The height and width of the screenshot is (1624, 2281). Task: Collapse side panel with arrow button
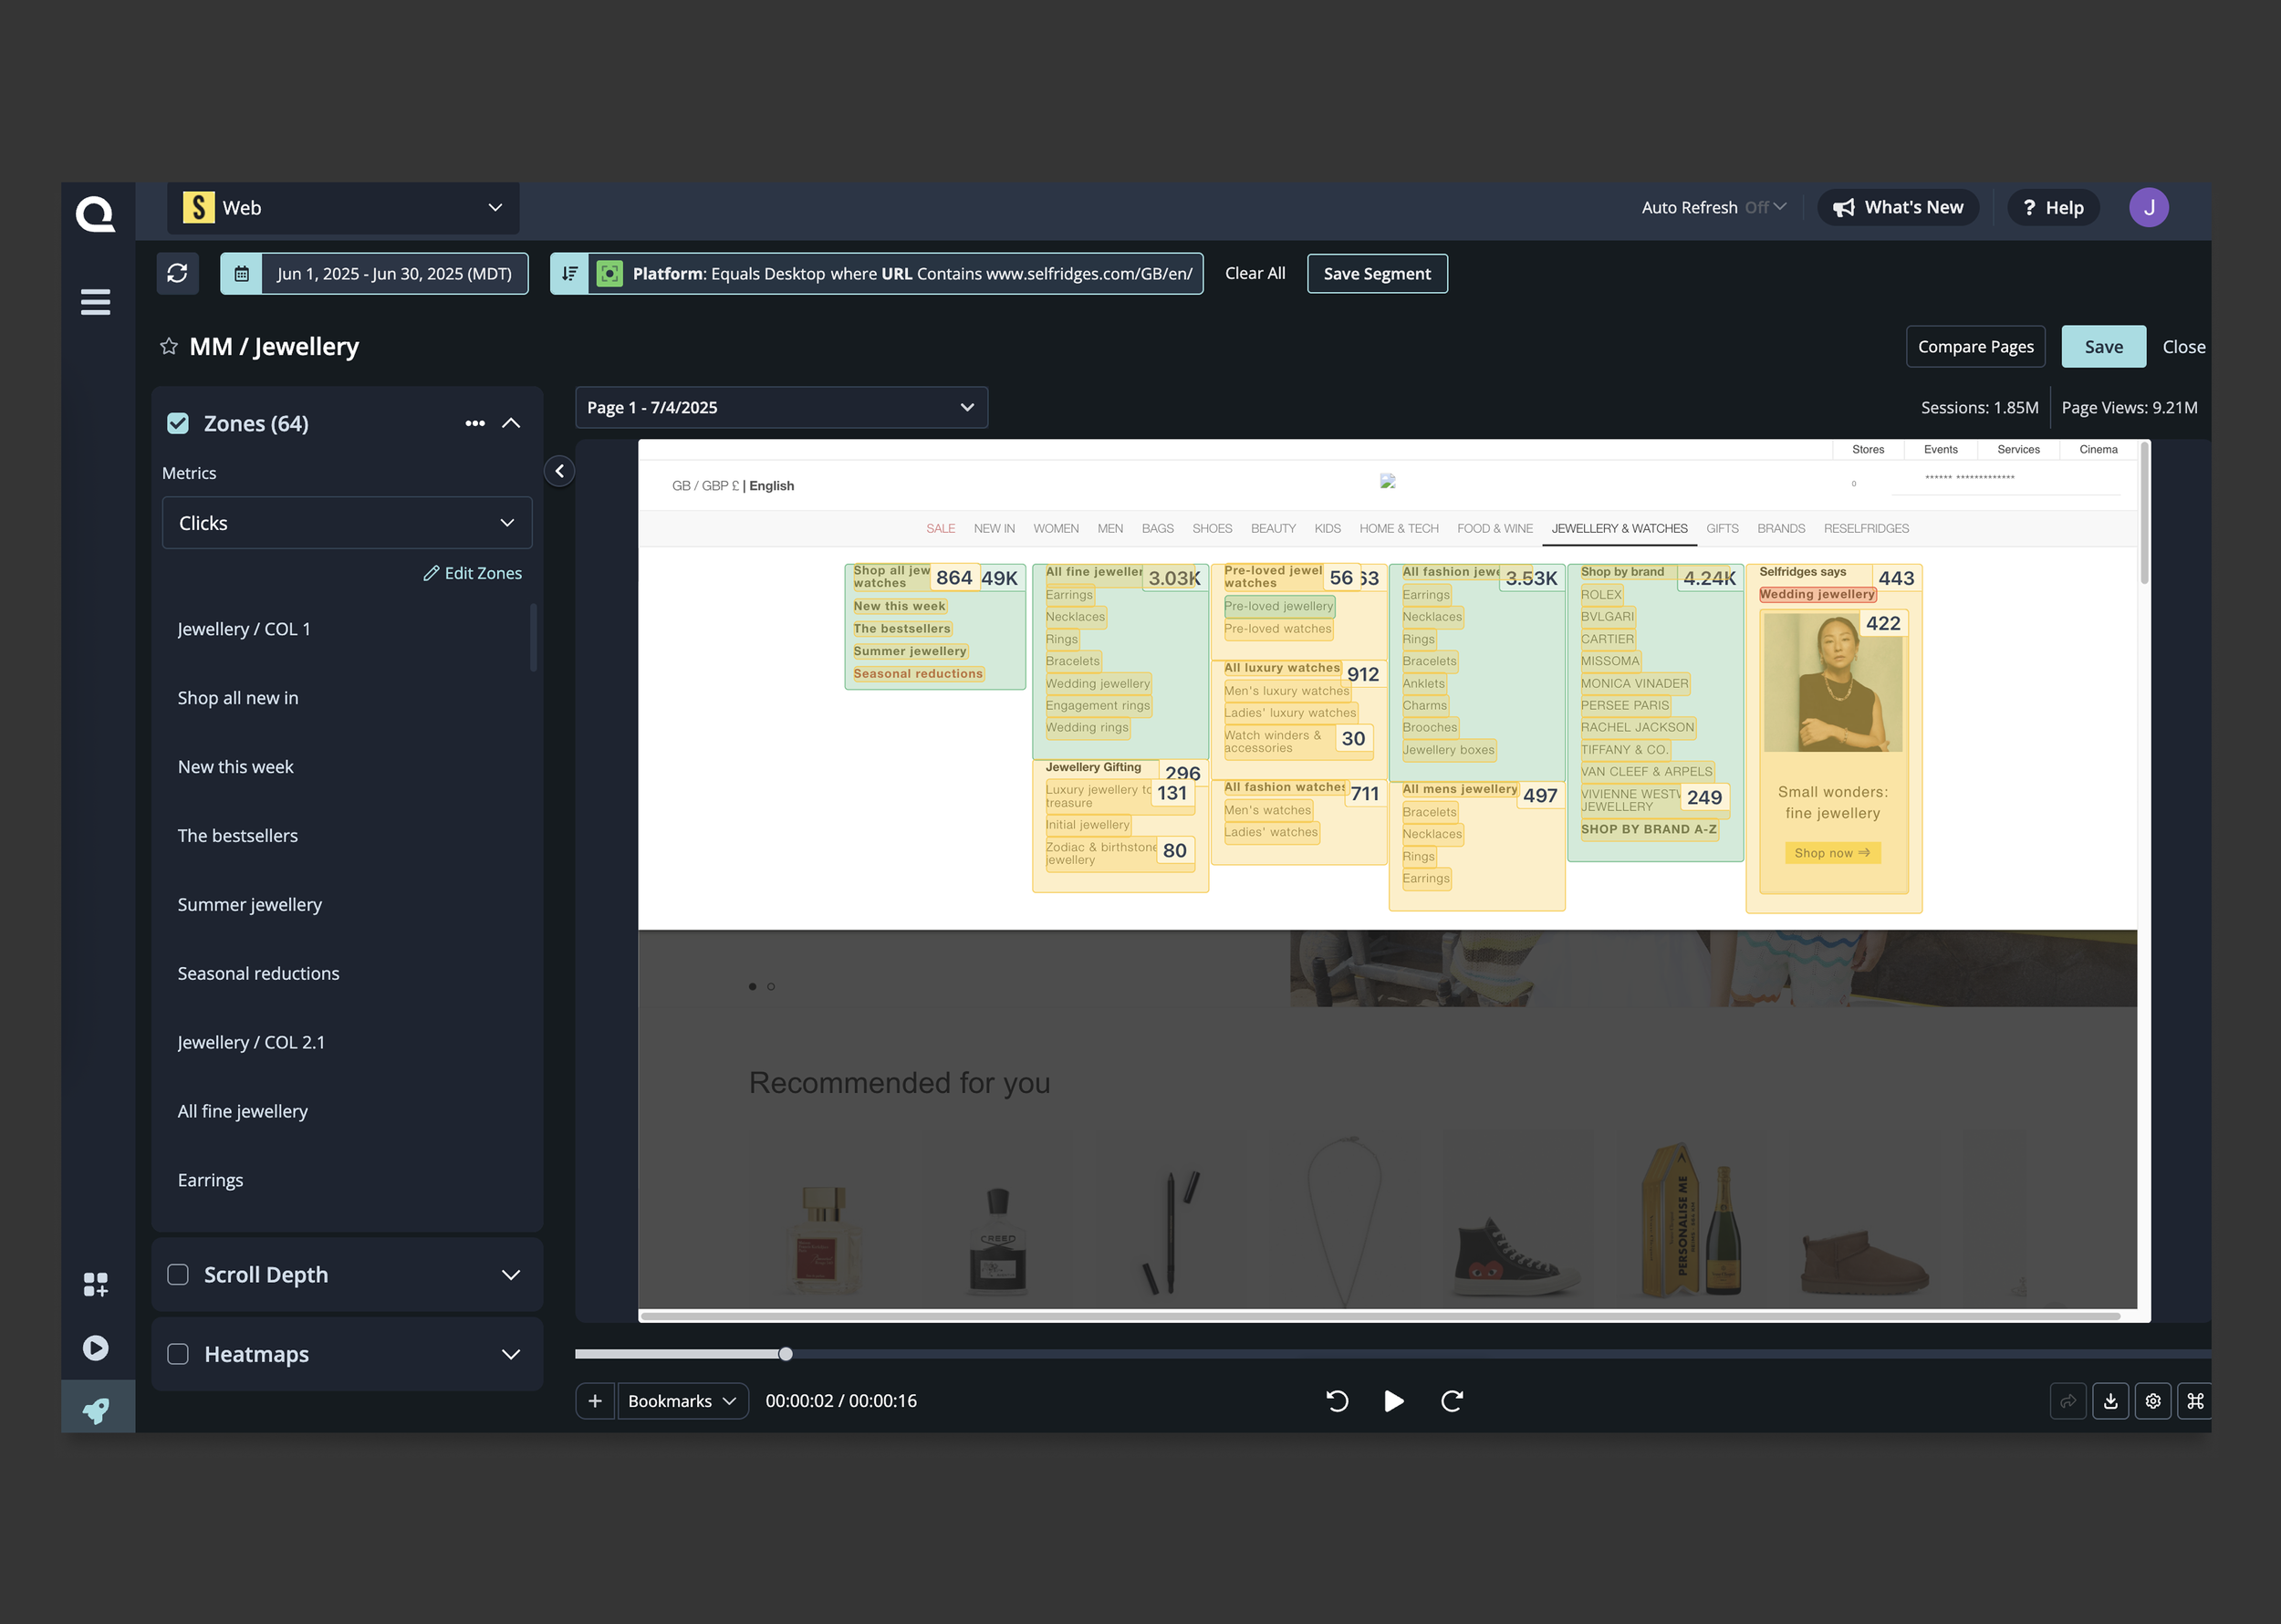click(560, 471)
